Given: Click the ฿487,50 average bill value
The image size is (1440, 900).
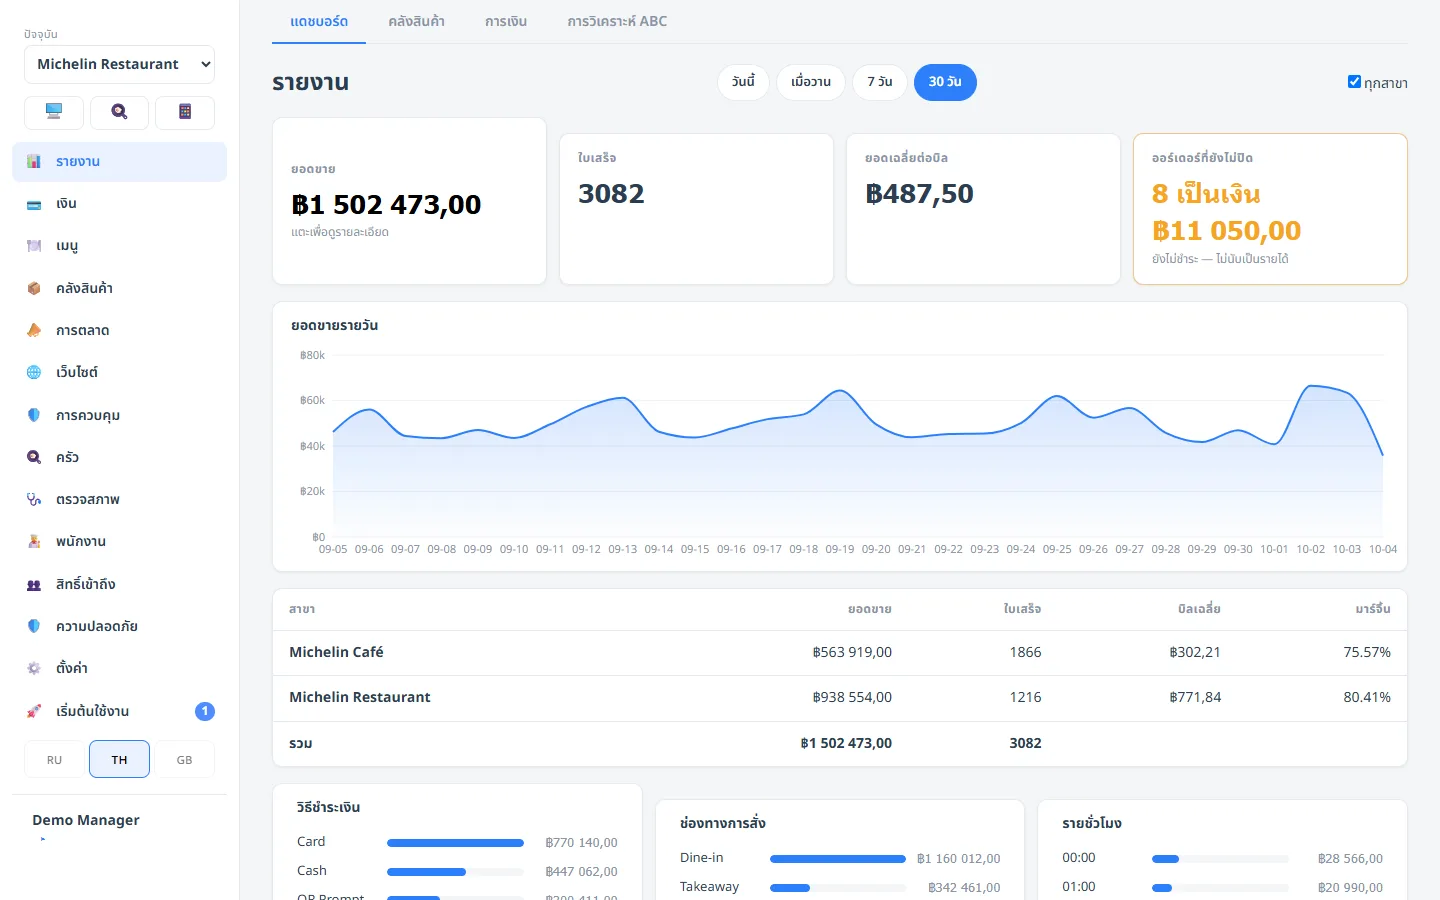Looking at the screenshot, I should (x=919, y=194).
